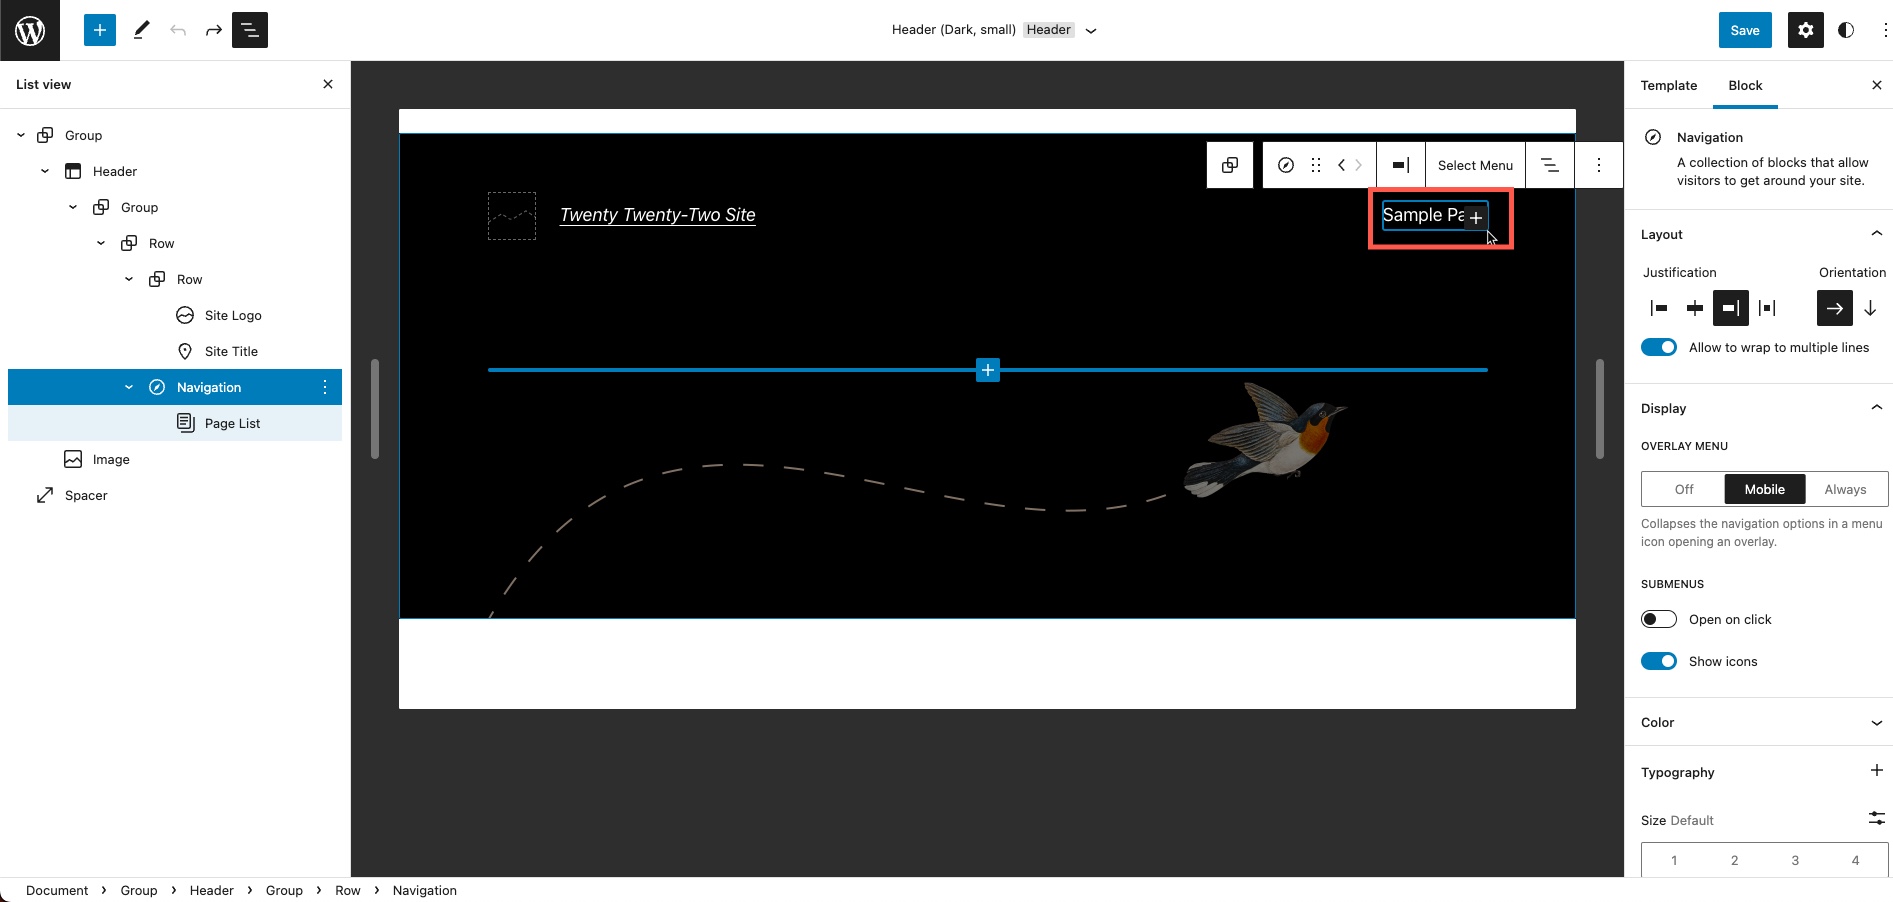Expand the Color section
Viewport: 1893px width, 902px height.
click(1876, 722)
